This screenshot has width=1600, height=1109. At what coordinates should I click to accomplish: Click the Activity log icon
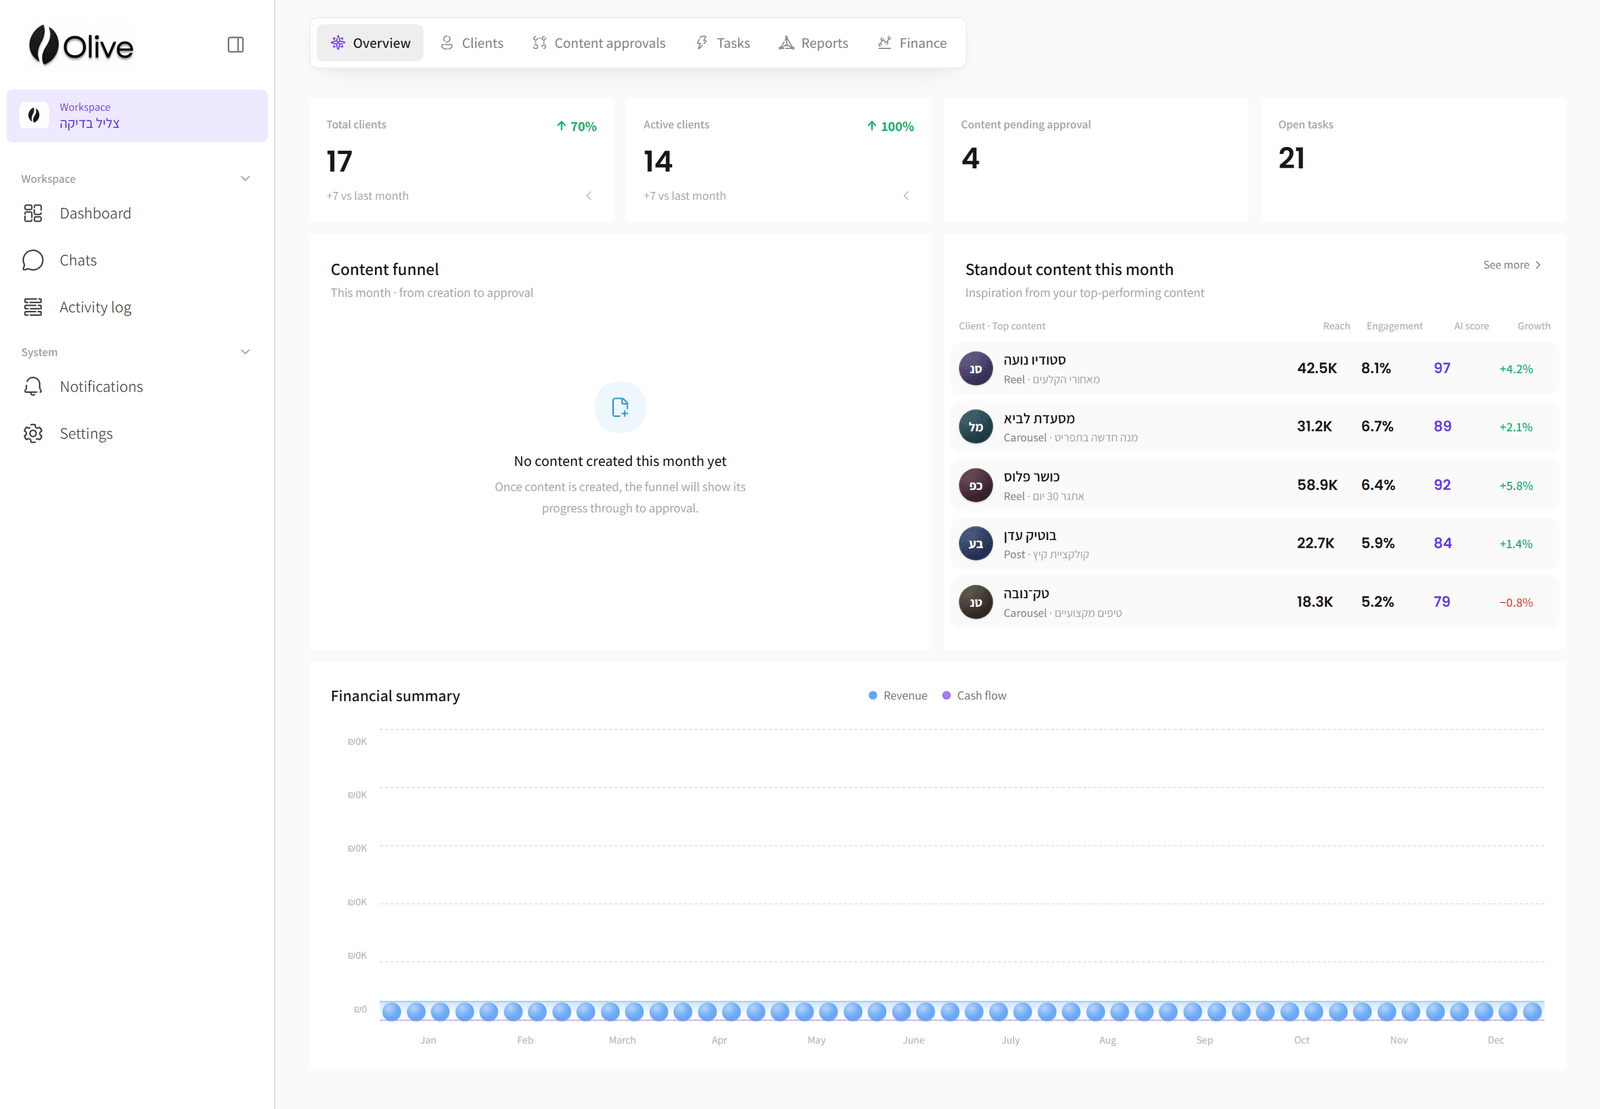[33, 307]
